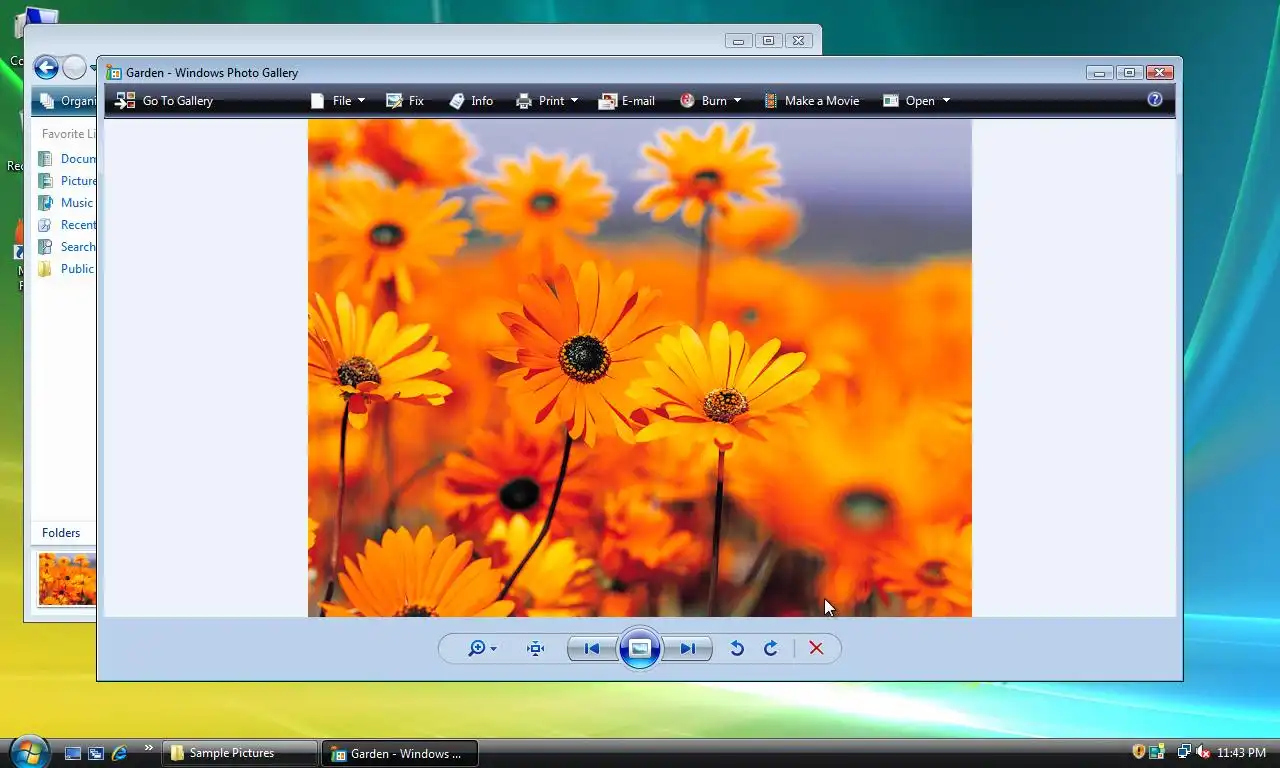This screenshot has width=1280, height=768.
Task: Open the File menu in Photo Gallery
Action: (337, 100)
